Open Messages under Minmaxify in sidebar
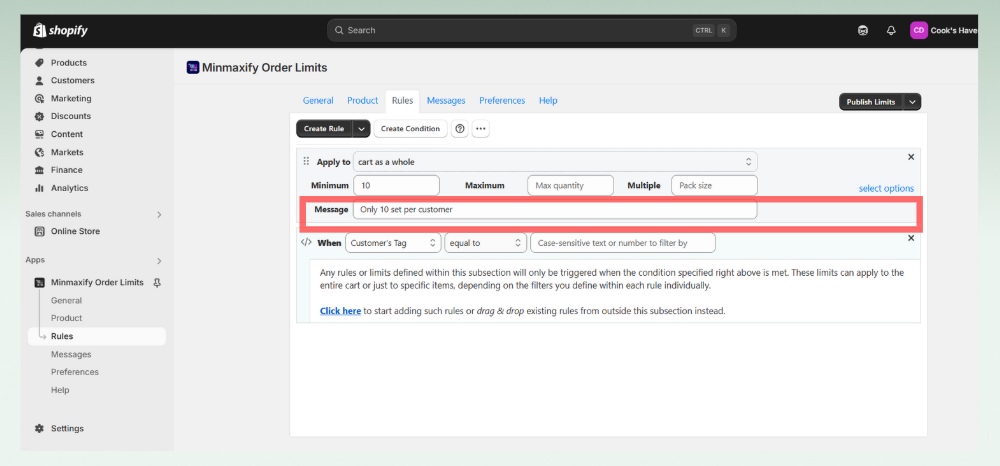This screenshot has width=1000, height=466. 71,354
